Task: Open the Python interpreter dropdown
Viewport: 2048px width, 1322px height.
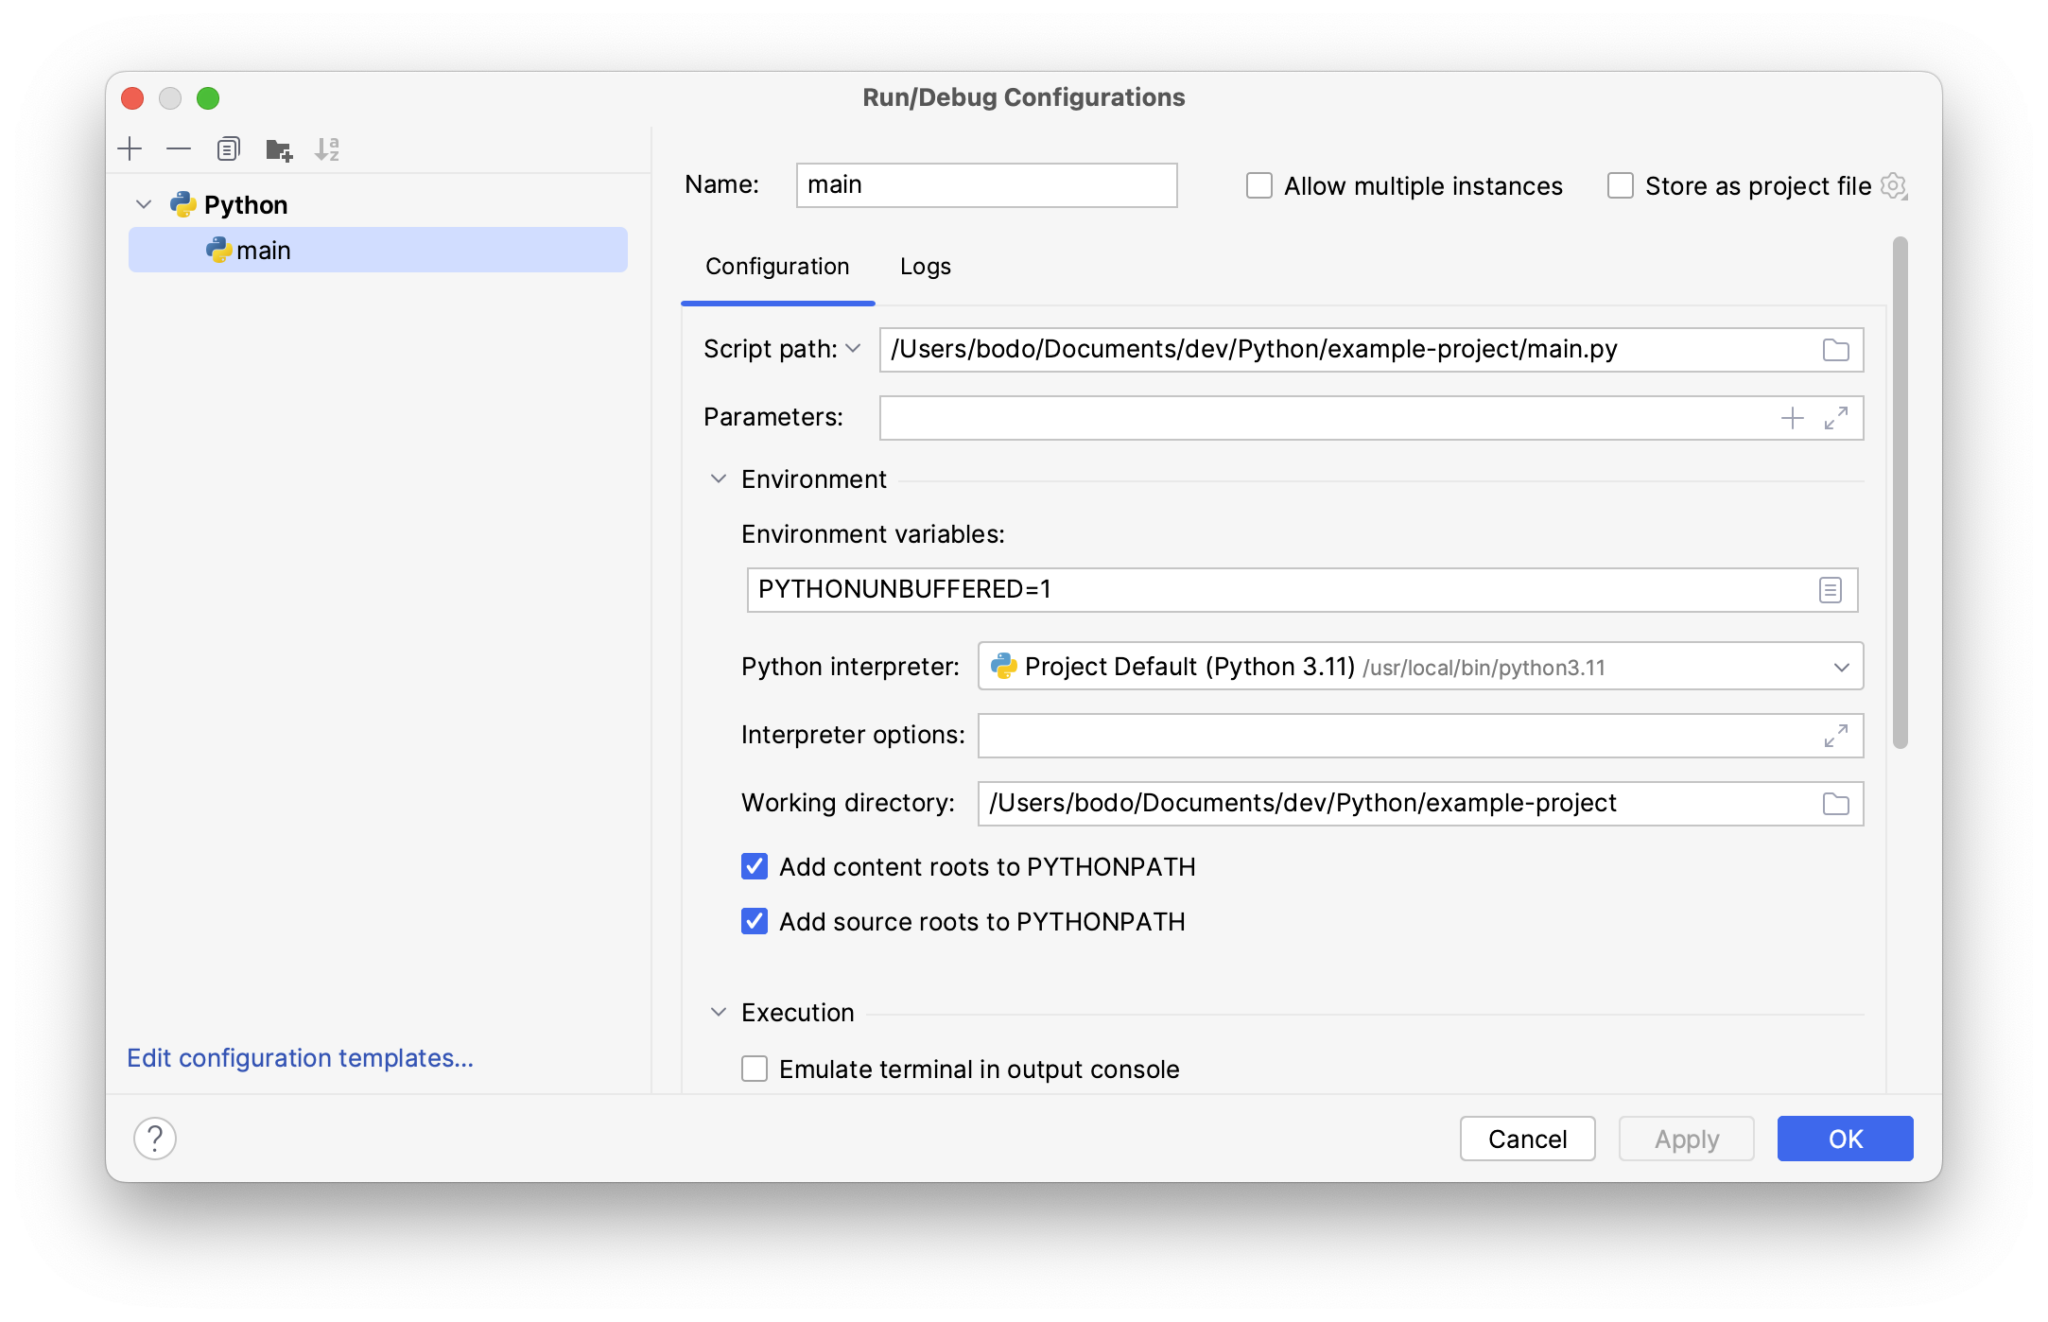Action: pos(1841,666)
